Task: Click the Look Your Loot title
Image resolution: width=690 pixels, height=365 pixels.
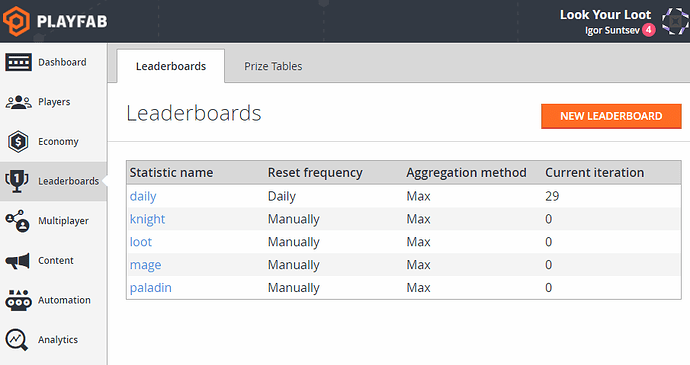Action: pyautogui.click(x=605, y=15)
